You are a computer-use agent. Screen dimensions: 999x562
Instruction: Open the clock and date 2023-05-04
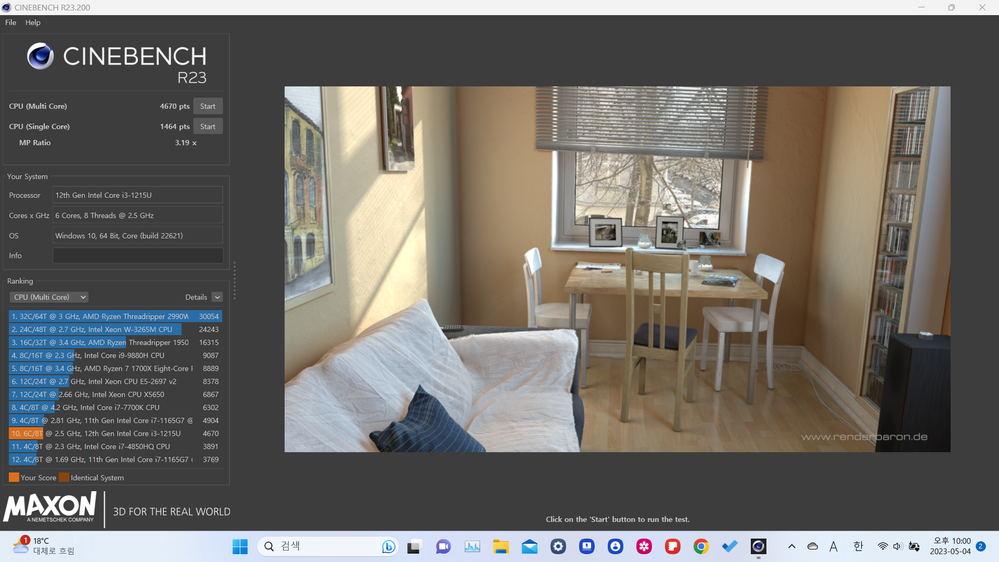951,546
